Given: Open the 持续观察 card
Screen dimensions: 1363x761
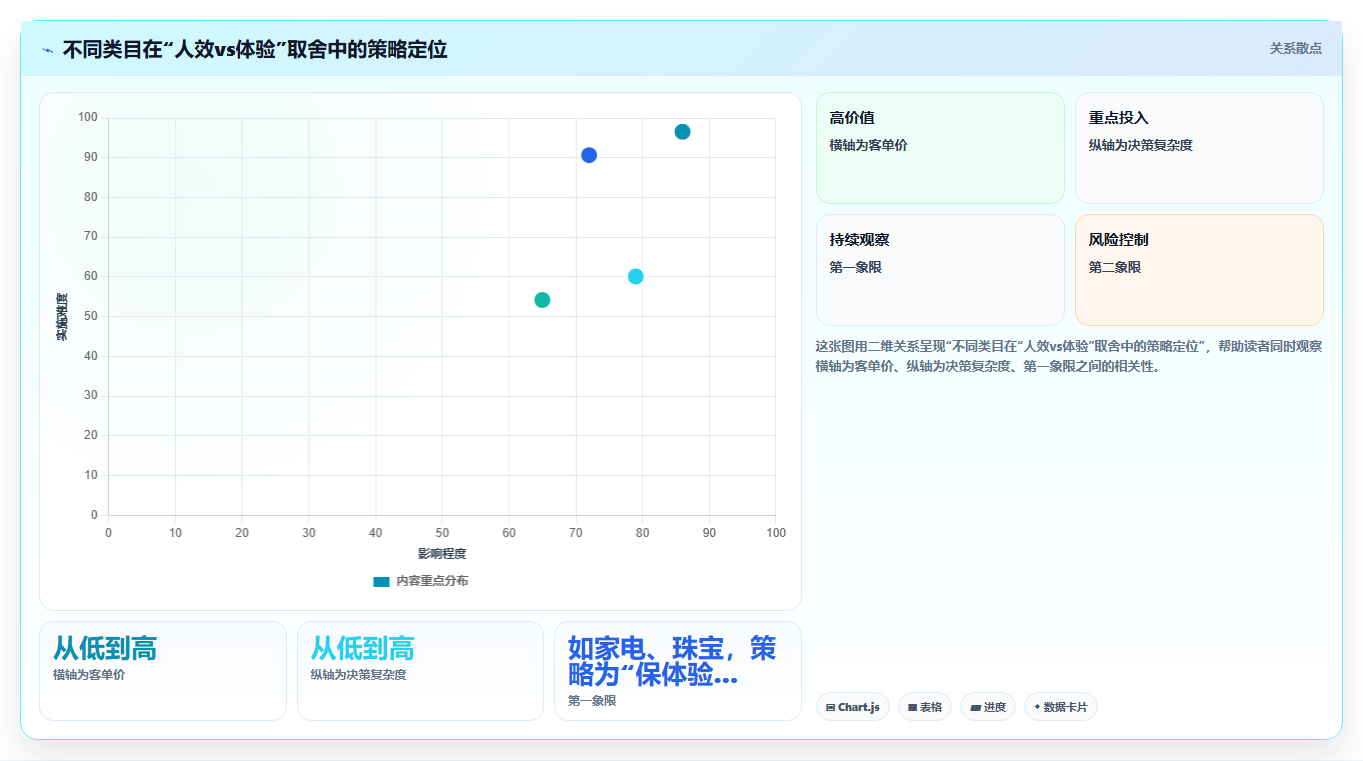Looking at the screenshot, I should 940,270.
